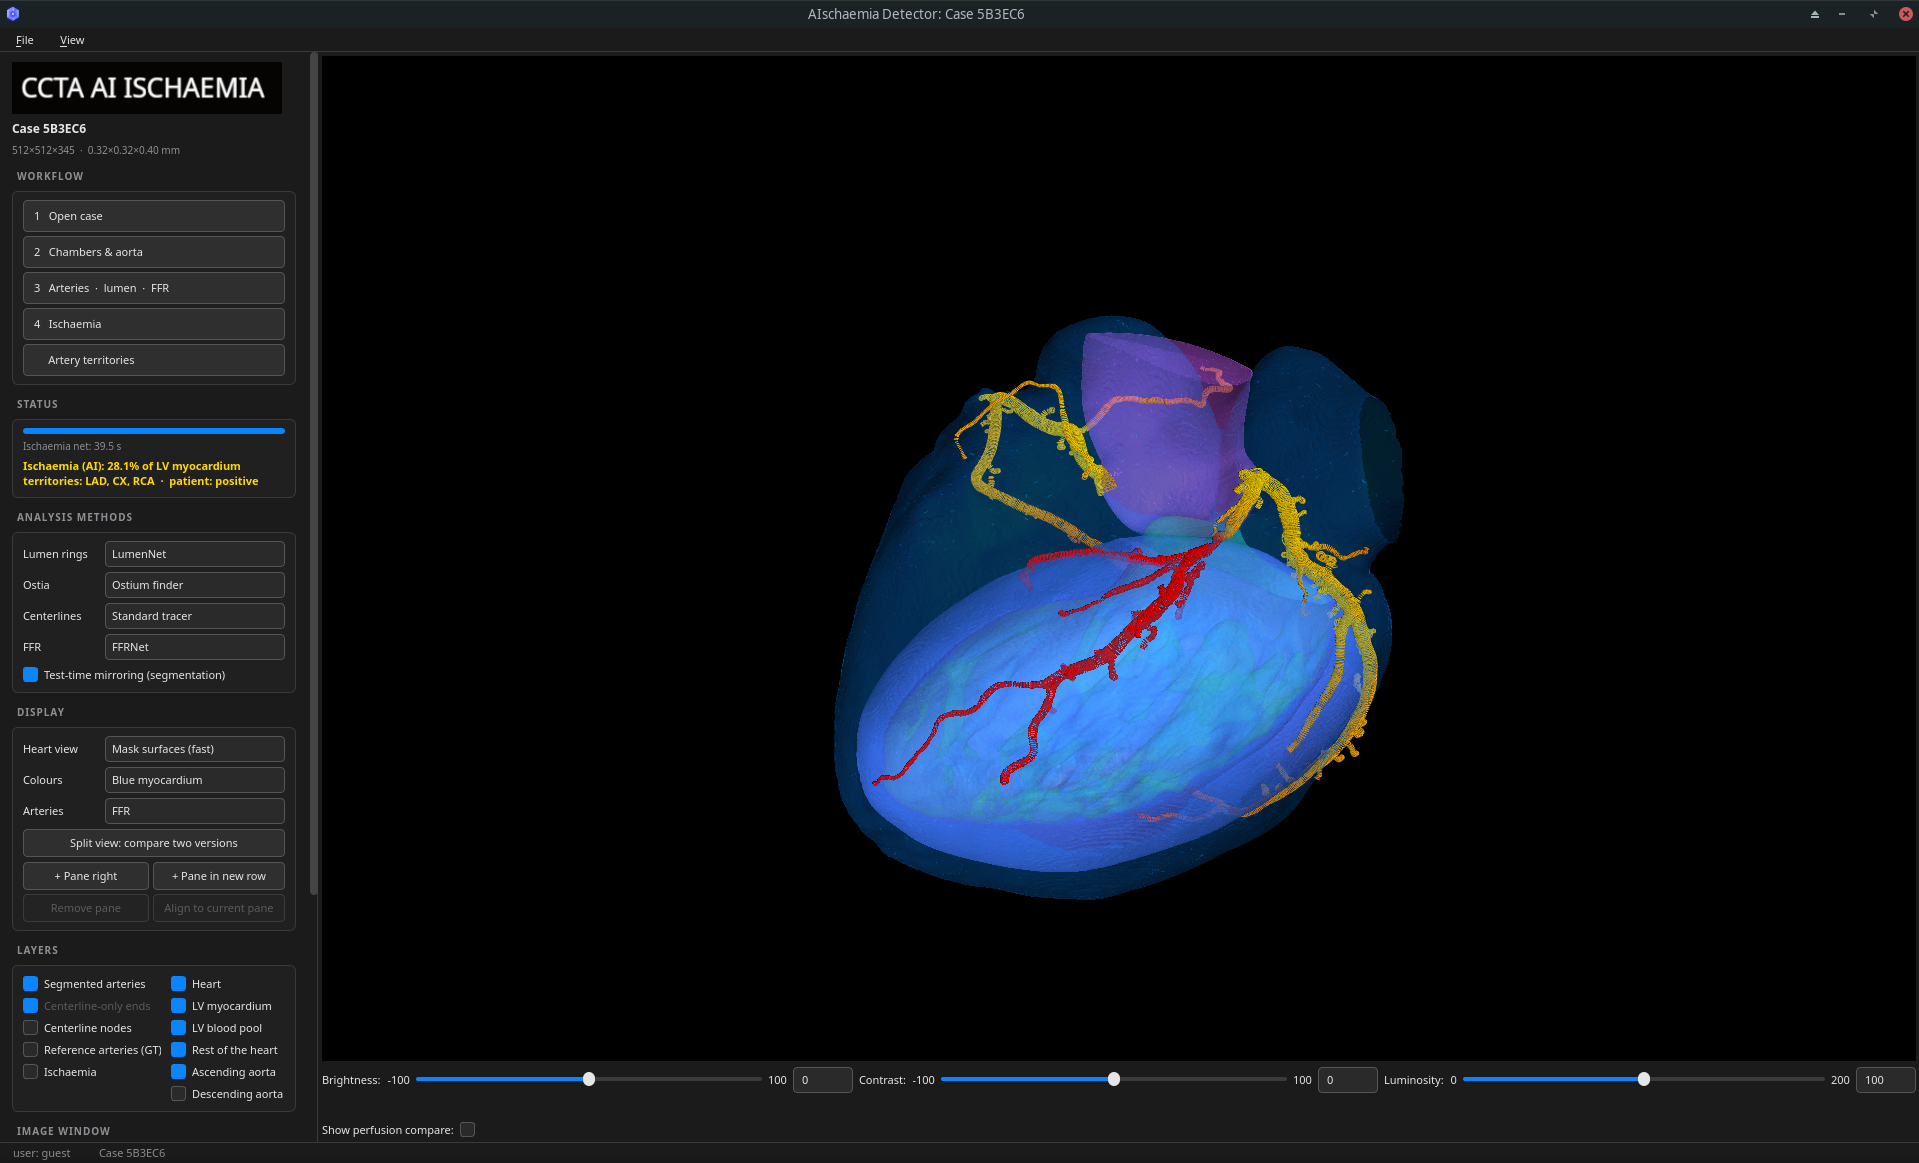Click the Luminosity slider handle

pos(1644,1079)
